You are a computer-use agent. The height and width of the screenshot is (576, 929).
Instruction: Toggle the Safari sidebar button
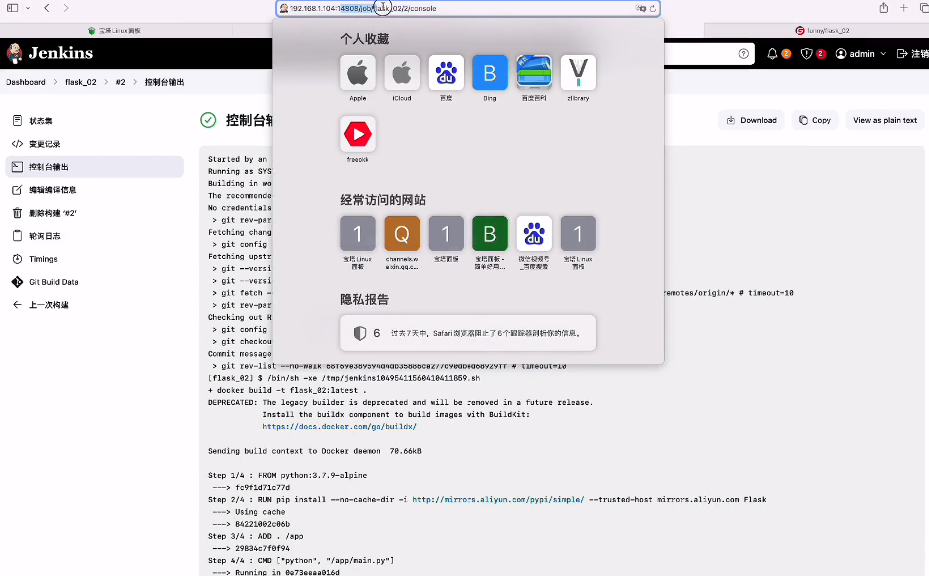(x=12, y=8)
